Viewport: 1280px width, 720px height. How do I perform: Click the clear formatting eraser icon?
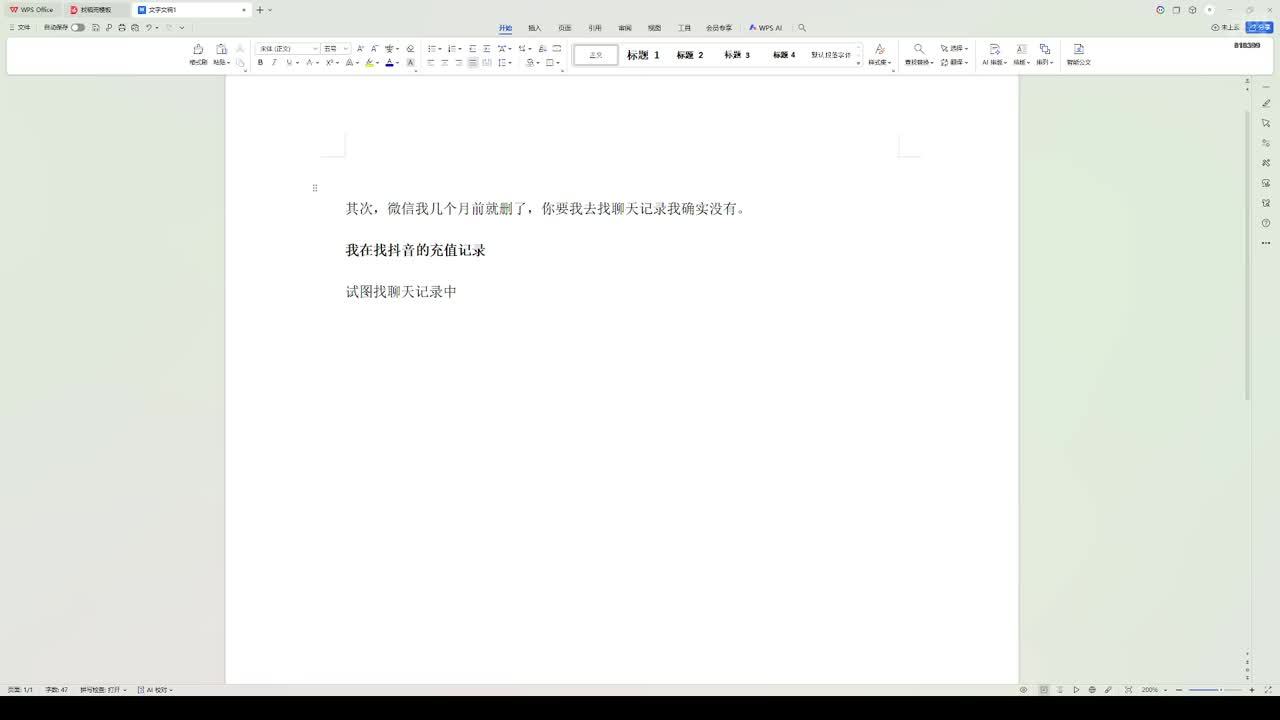tap(410, 48)
